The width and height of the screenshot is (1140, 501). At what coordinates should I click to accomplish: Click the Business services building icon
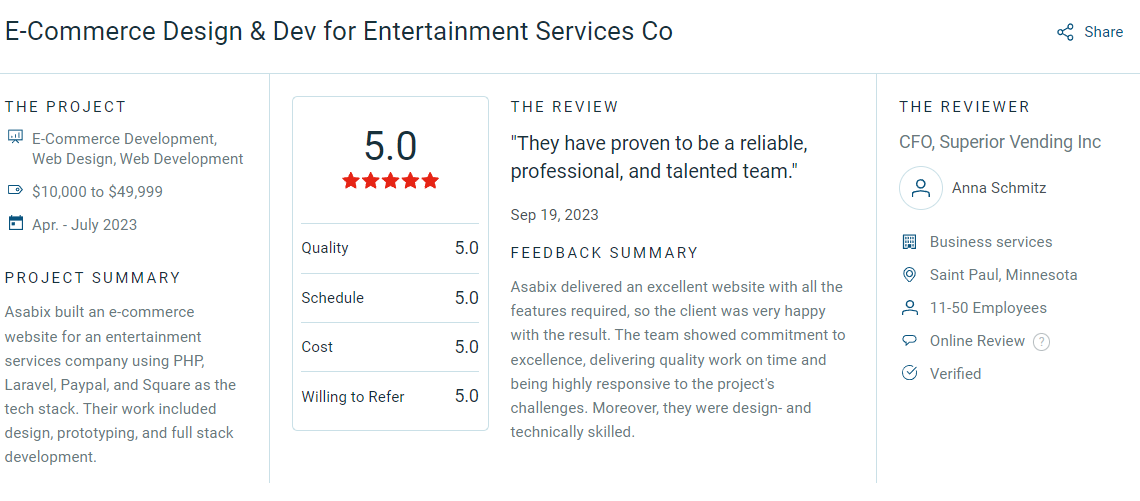point(909,242)
